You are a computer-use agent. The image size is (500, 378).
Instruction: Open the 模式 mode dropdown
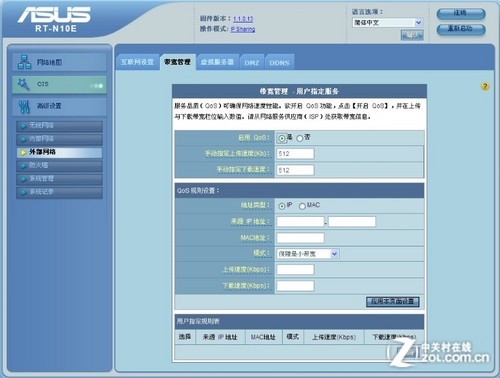308,254
